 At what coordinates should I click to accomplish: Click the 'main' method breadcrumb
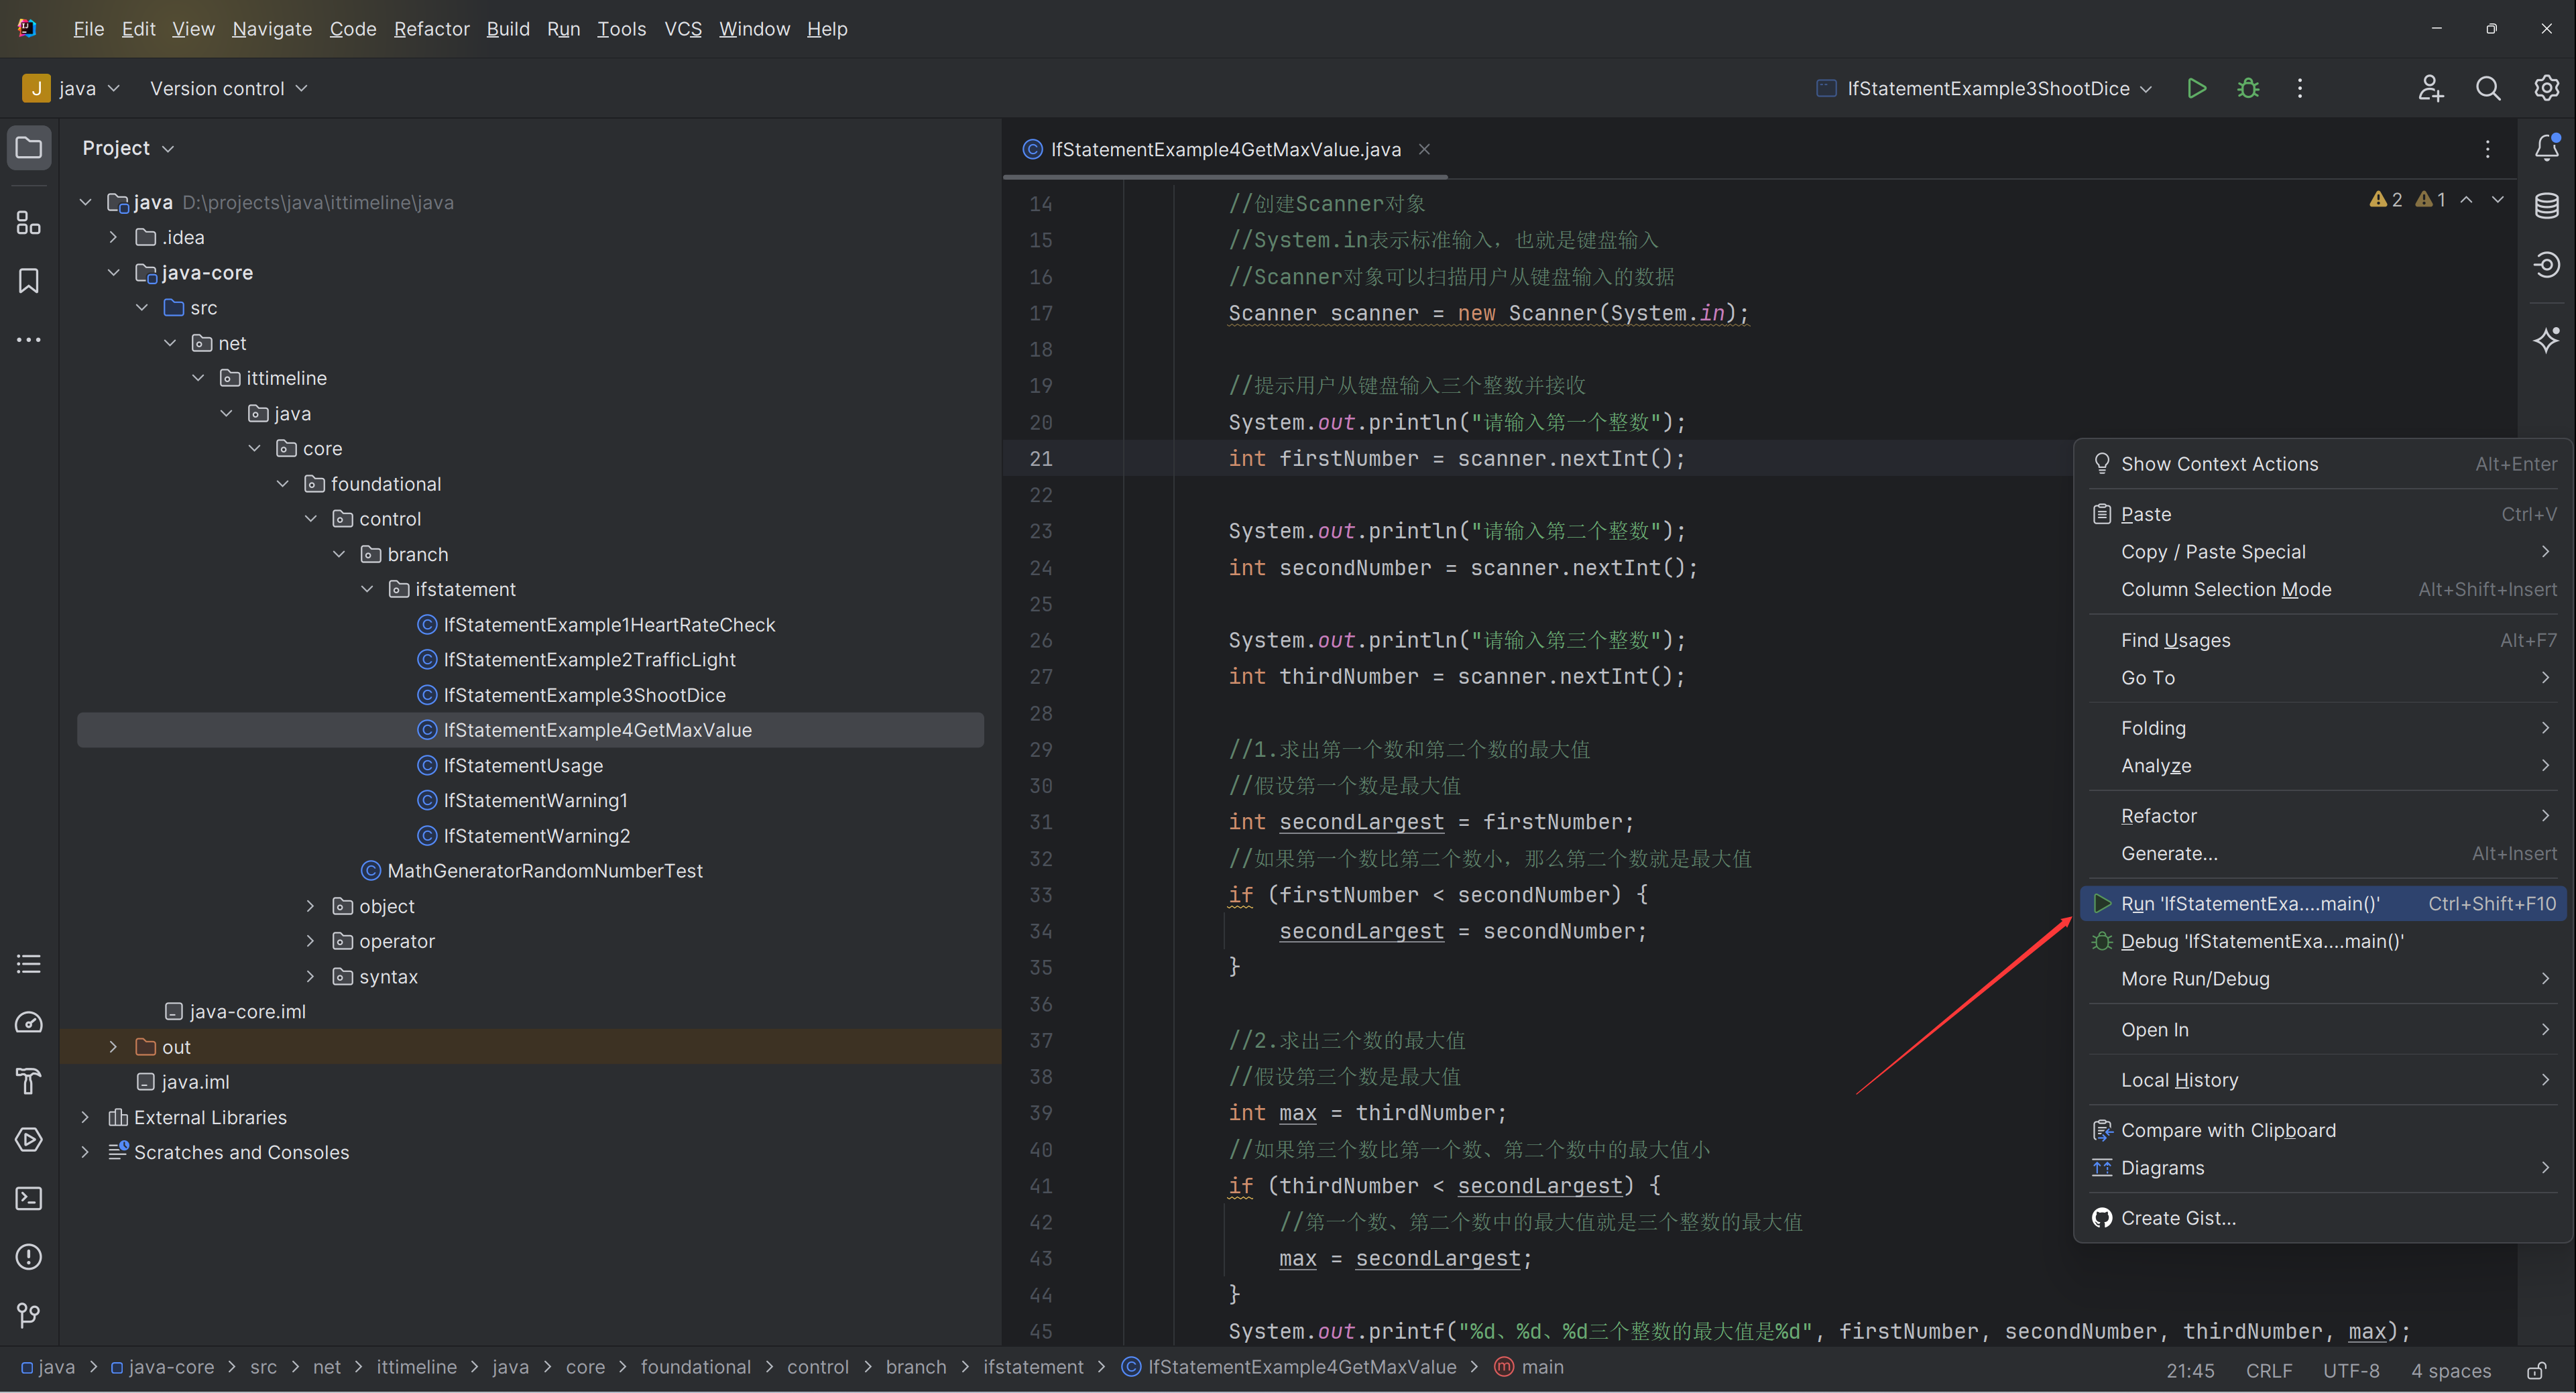tap(1529, 1367)
